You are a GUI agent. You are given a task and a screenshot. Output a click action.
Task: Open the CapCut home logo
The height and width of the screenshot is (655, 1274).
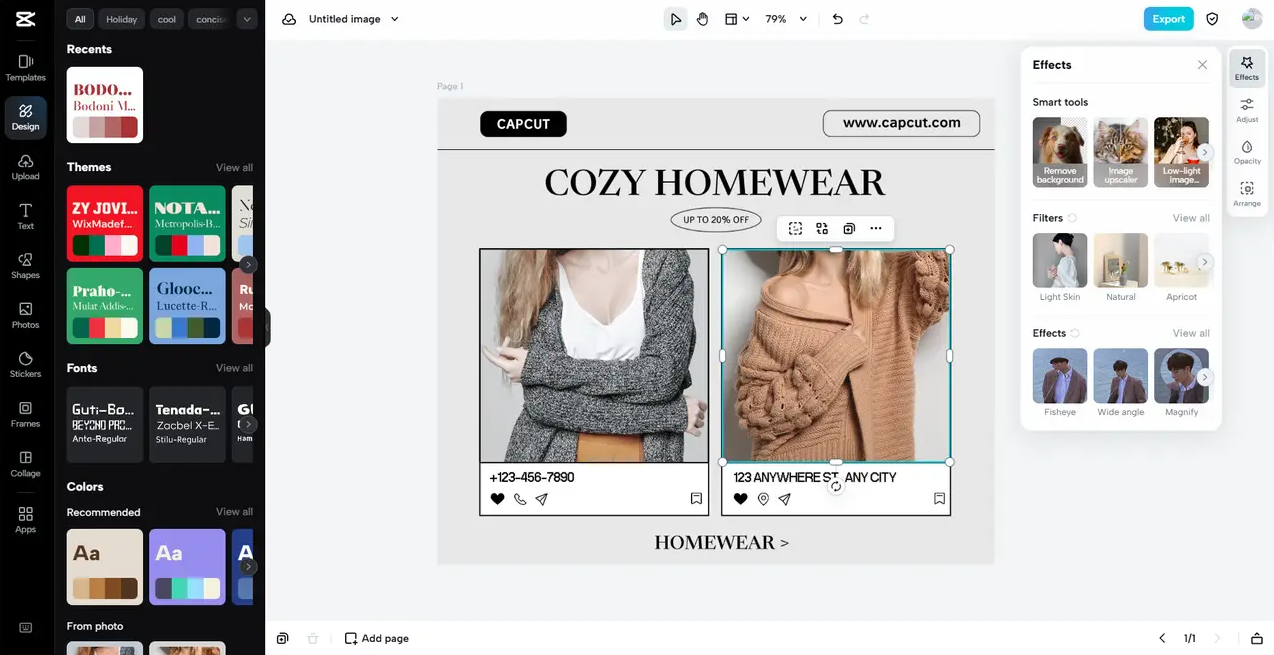(x=25, y=19)
